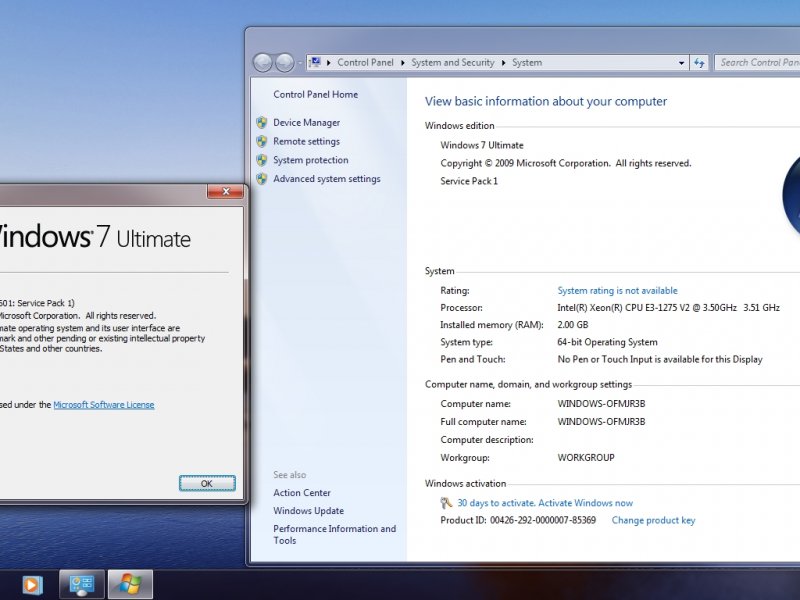Expand the arrow before Control Panel breadcrumb

tap(329, 63)
